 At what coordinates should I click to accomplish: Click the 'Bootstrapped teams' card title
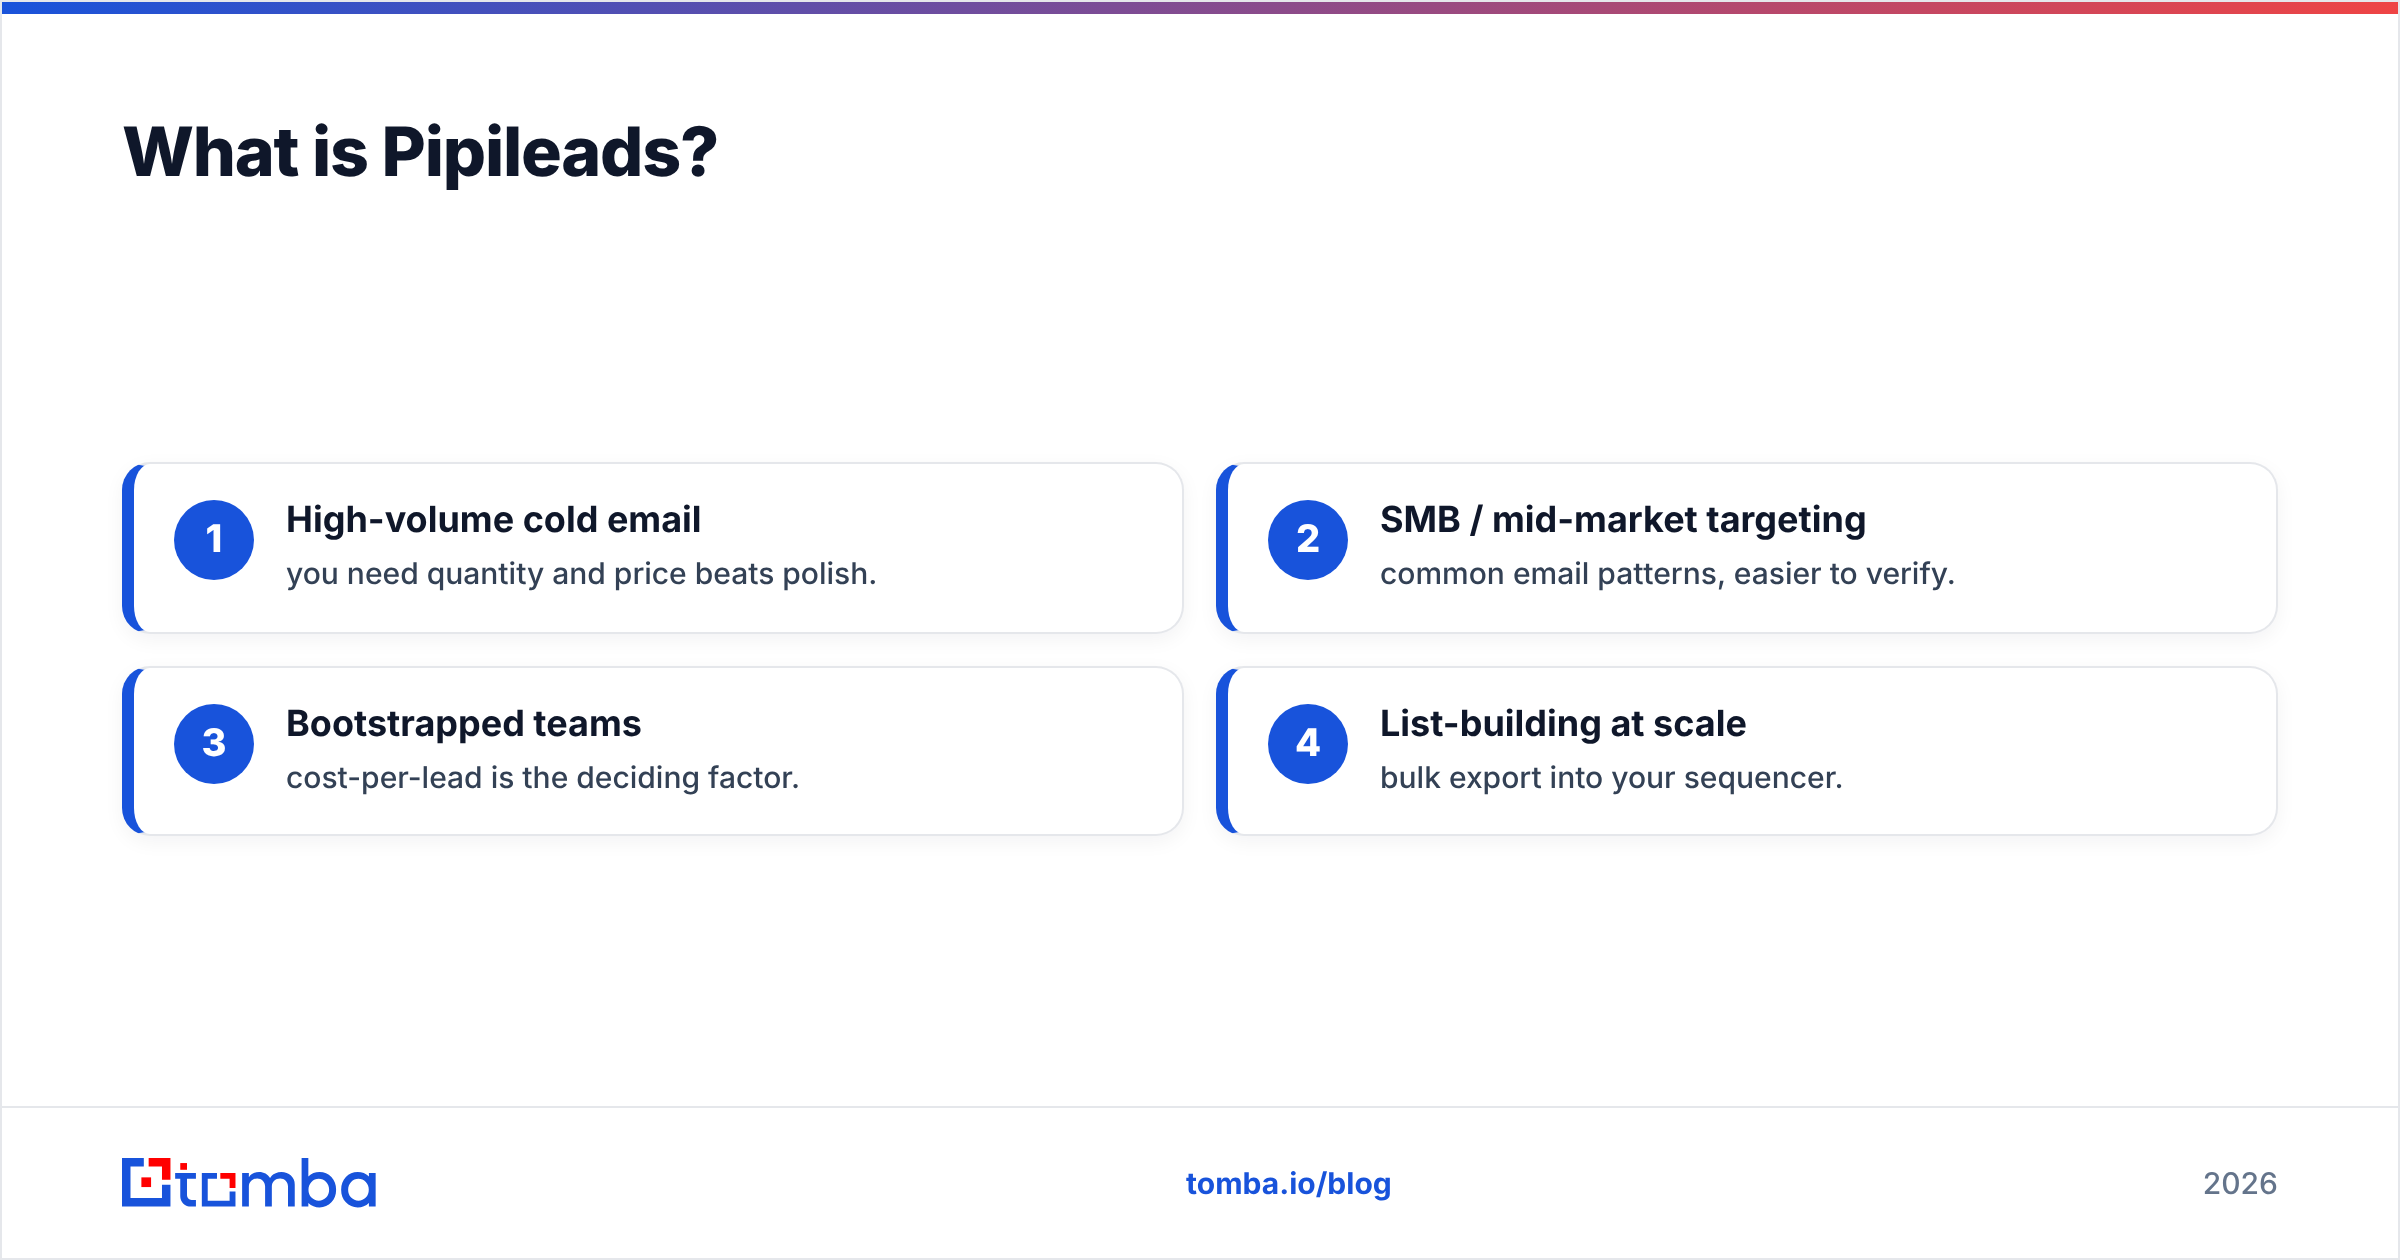463,724
